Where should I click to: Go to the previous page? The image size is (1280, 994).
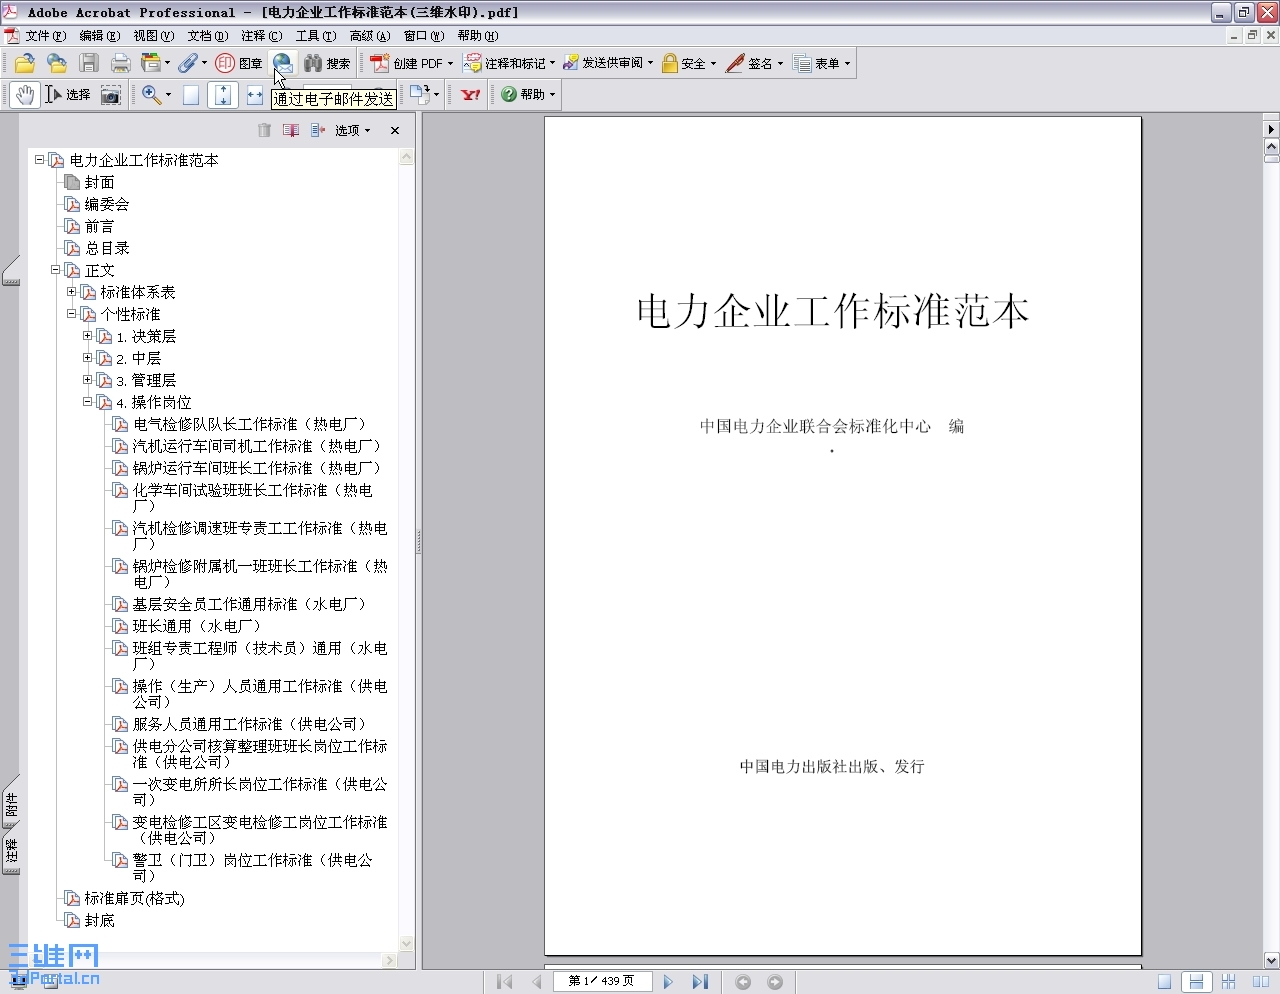pos(537,982)
